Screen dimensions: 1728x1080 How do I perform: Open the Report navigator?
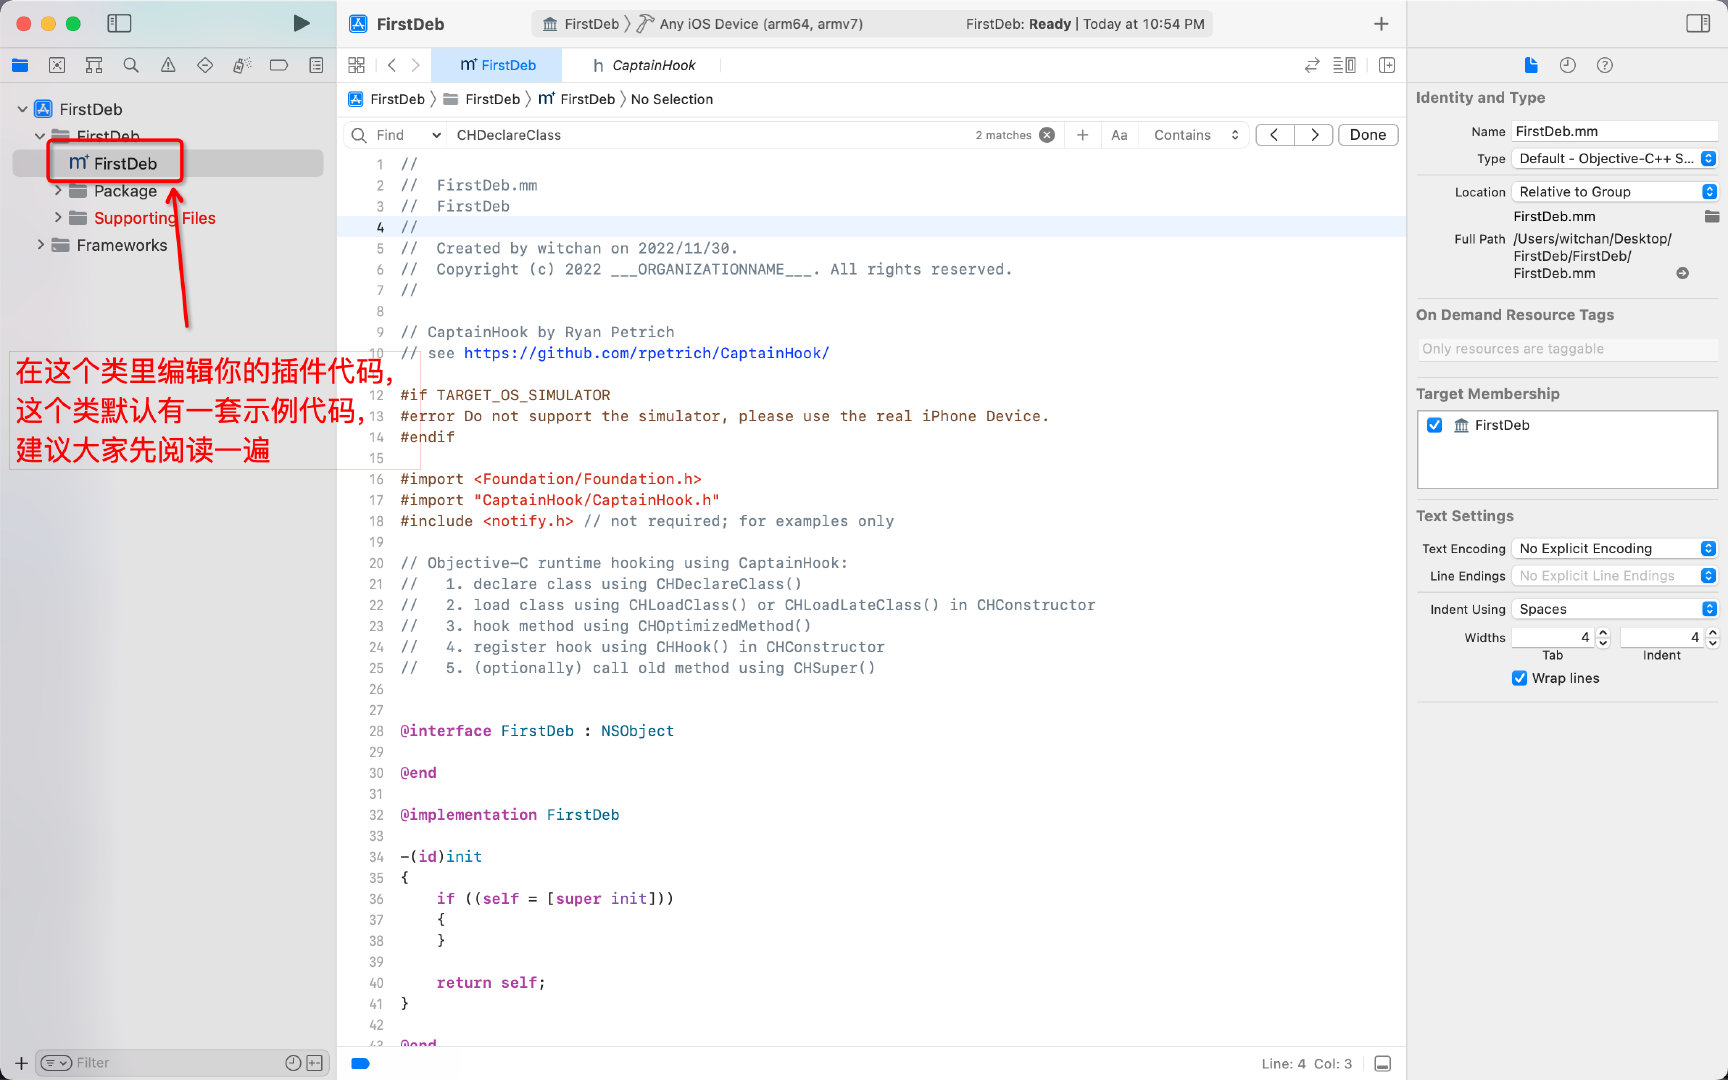click(316, 65)
